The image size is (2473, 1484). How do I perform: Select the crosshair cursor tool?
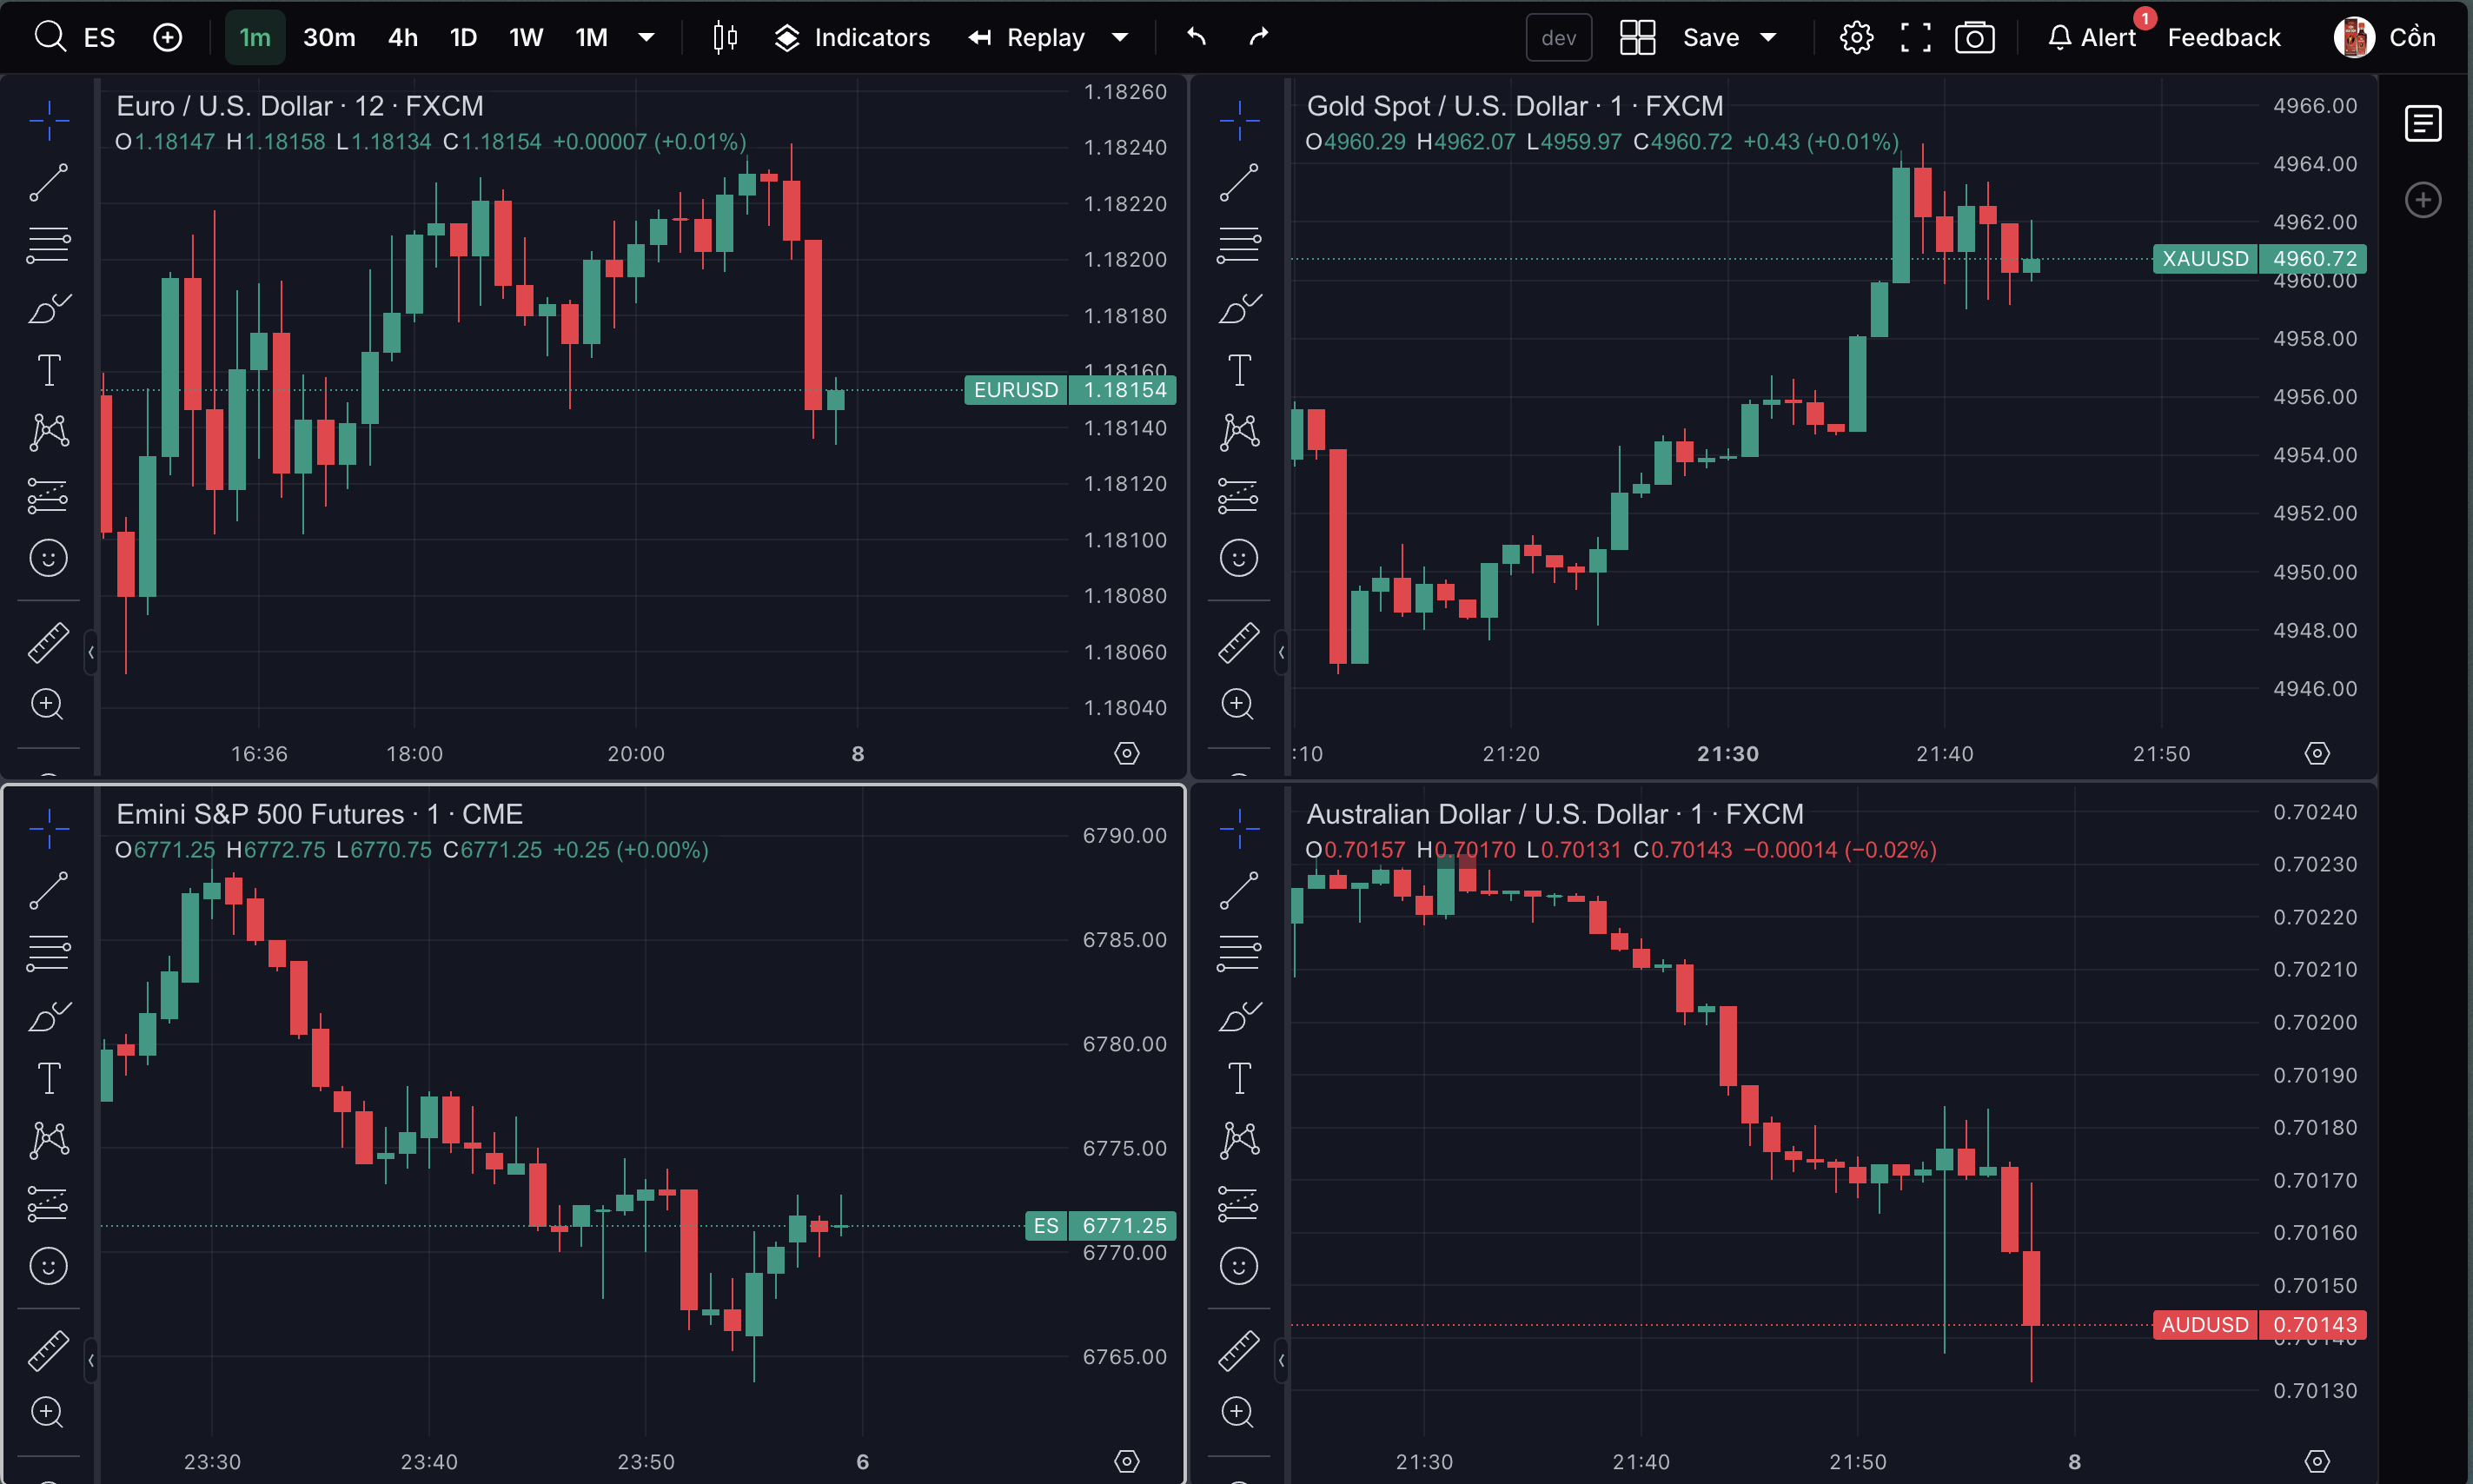pyautogui.click(x=48, y=118)
